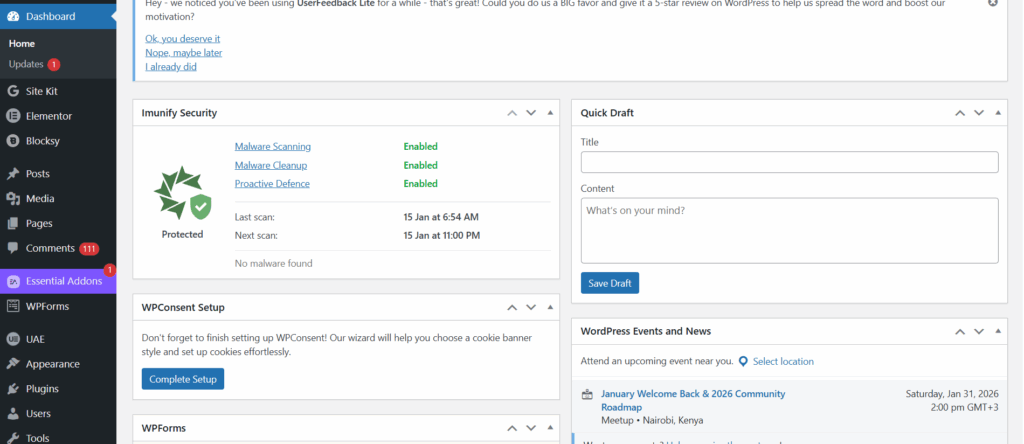
Task: Click "I already did" link
Action: [171, 67]
